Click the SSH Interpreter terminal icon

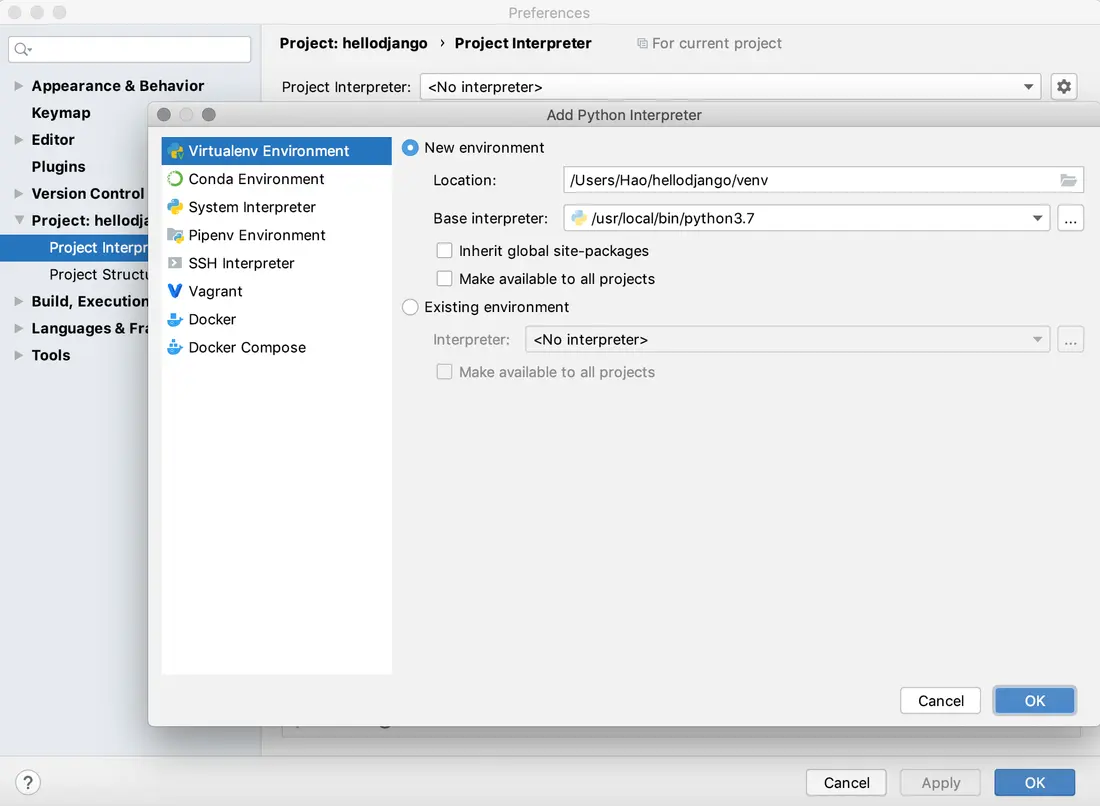click(x=175, y=263)
